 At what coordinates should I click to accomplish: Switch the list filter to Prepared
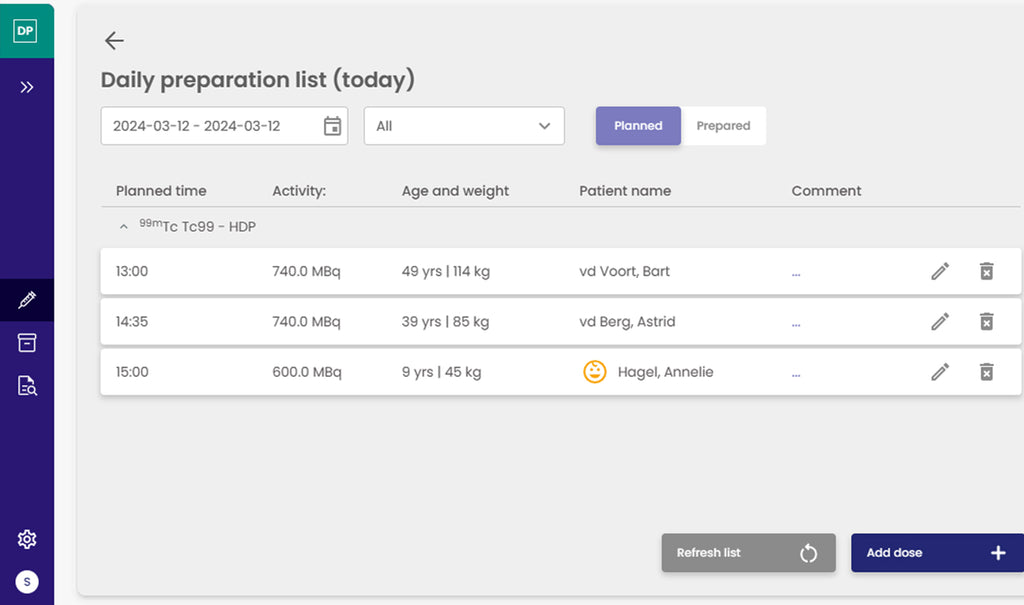click(723, 125)
